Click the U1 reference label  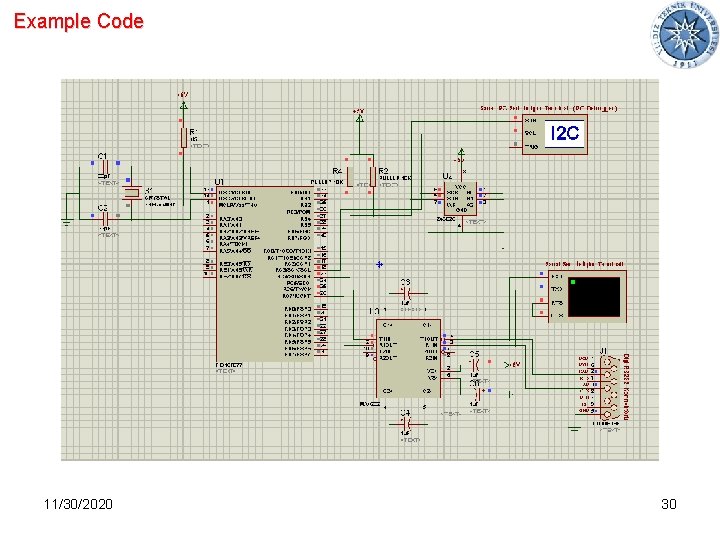tap(219, 182)
